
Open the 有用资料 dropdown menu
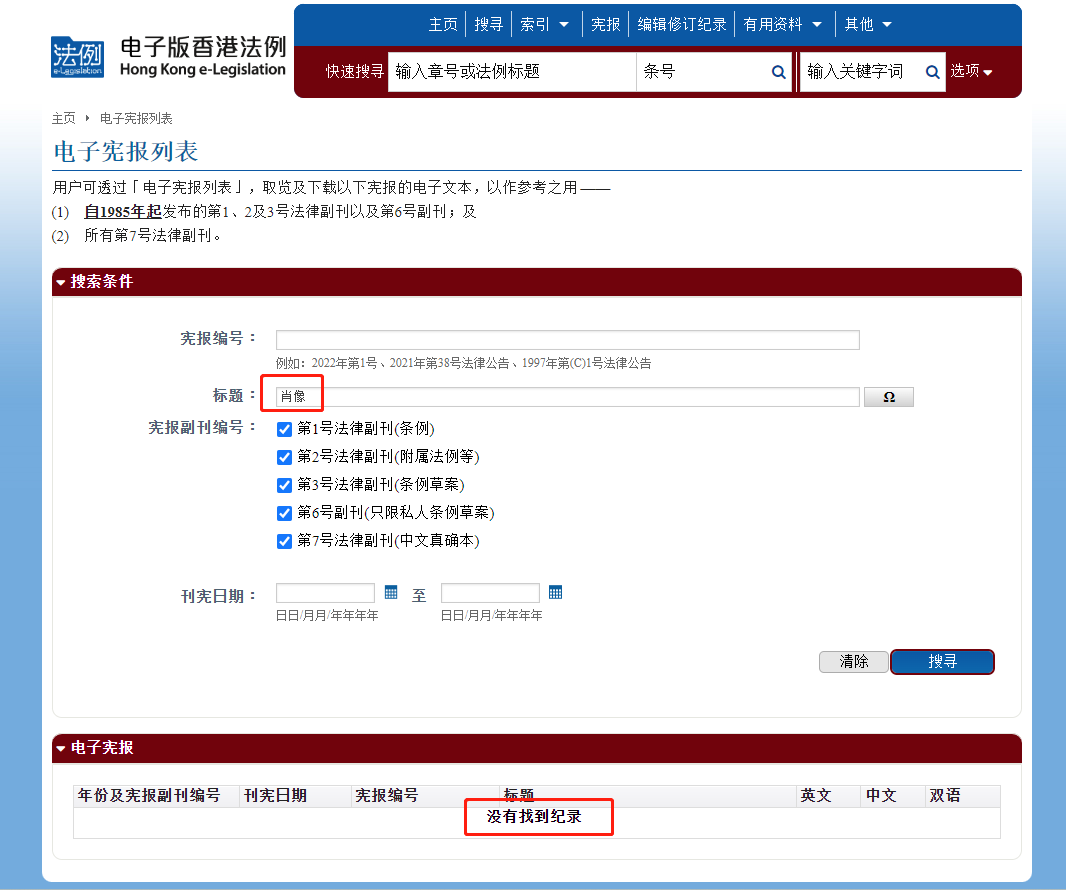(x=783, y=24)
